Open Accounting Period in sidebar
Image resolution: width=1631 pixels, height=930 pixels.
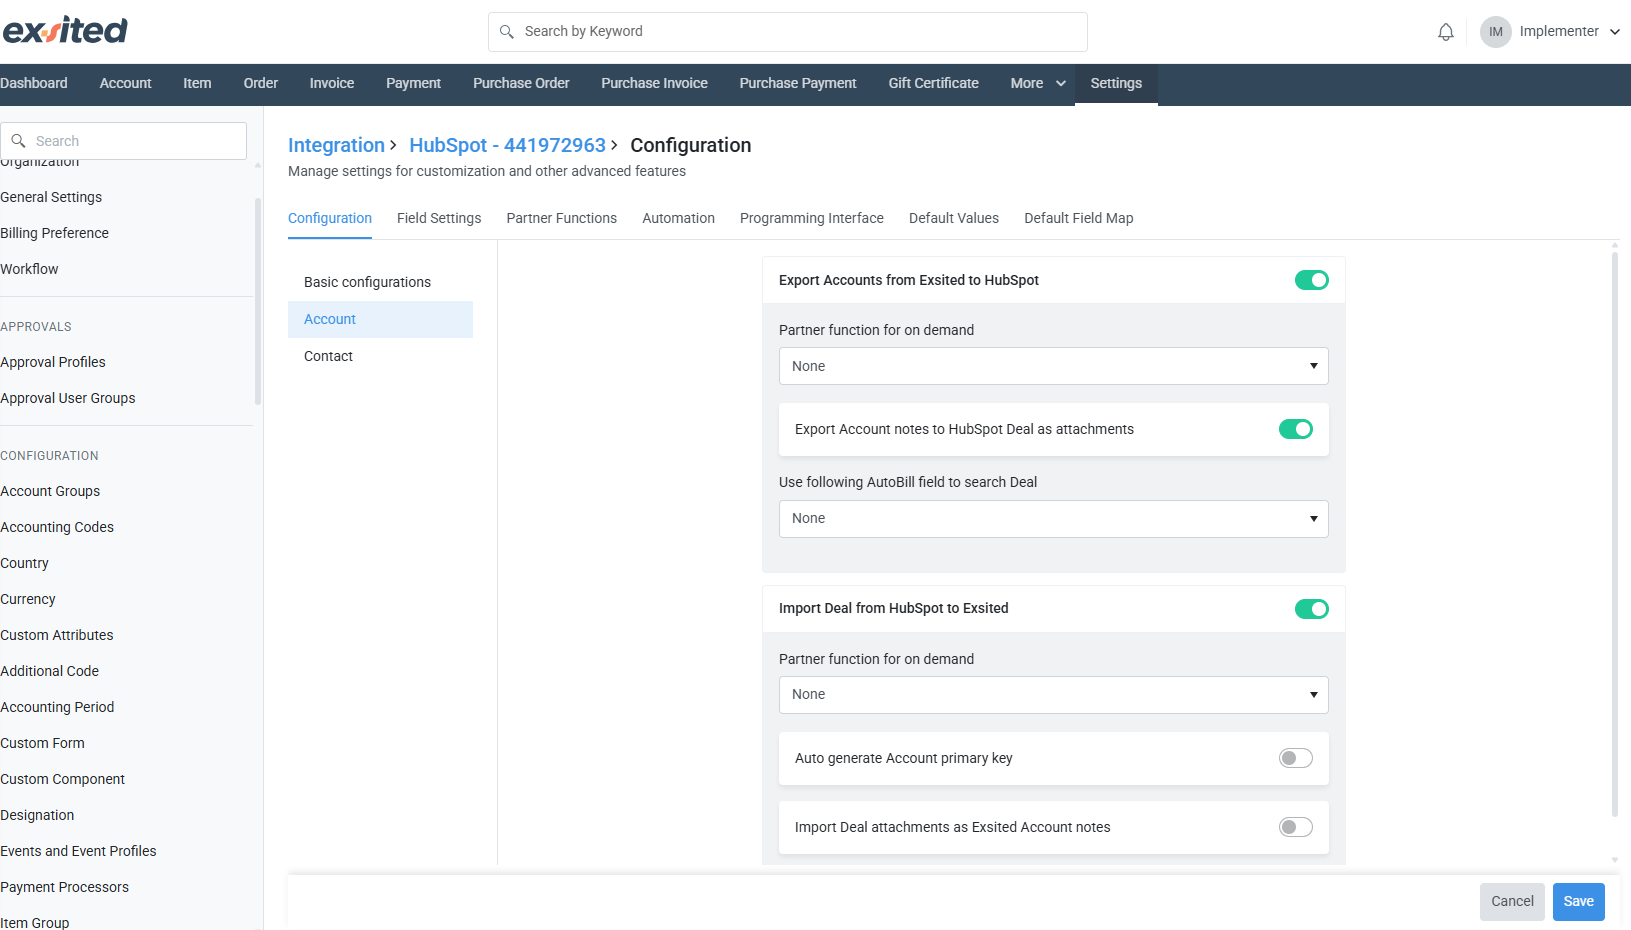(x=57, y=707)
